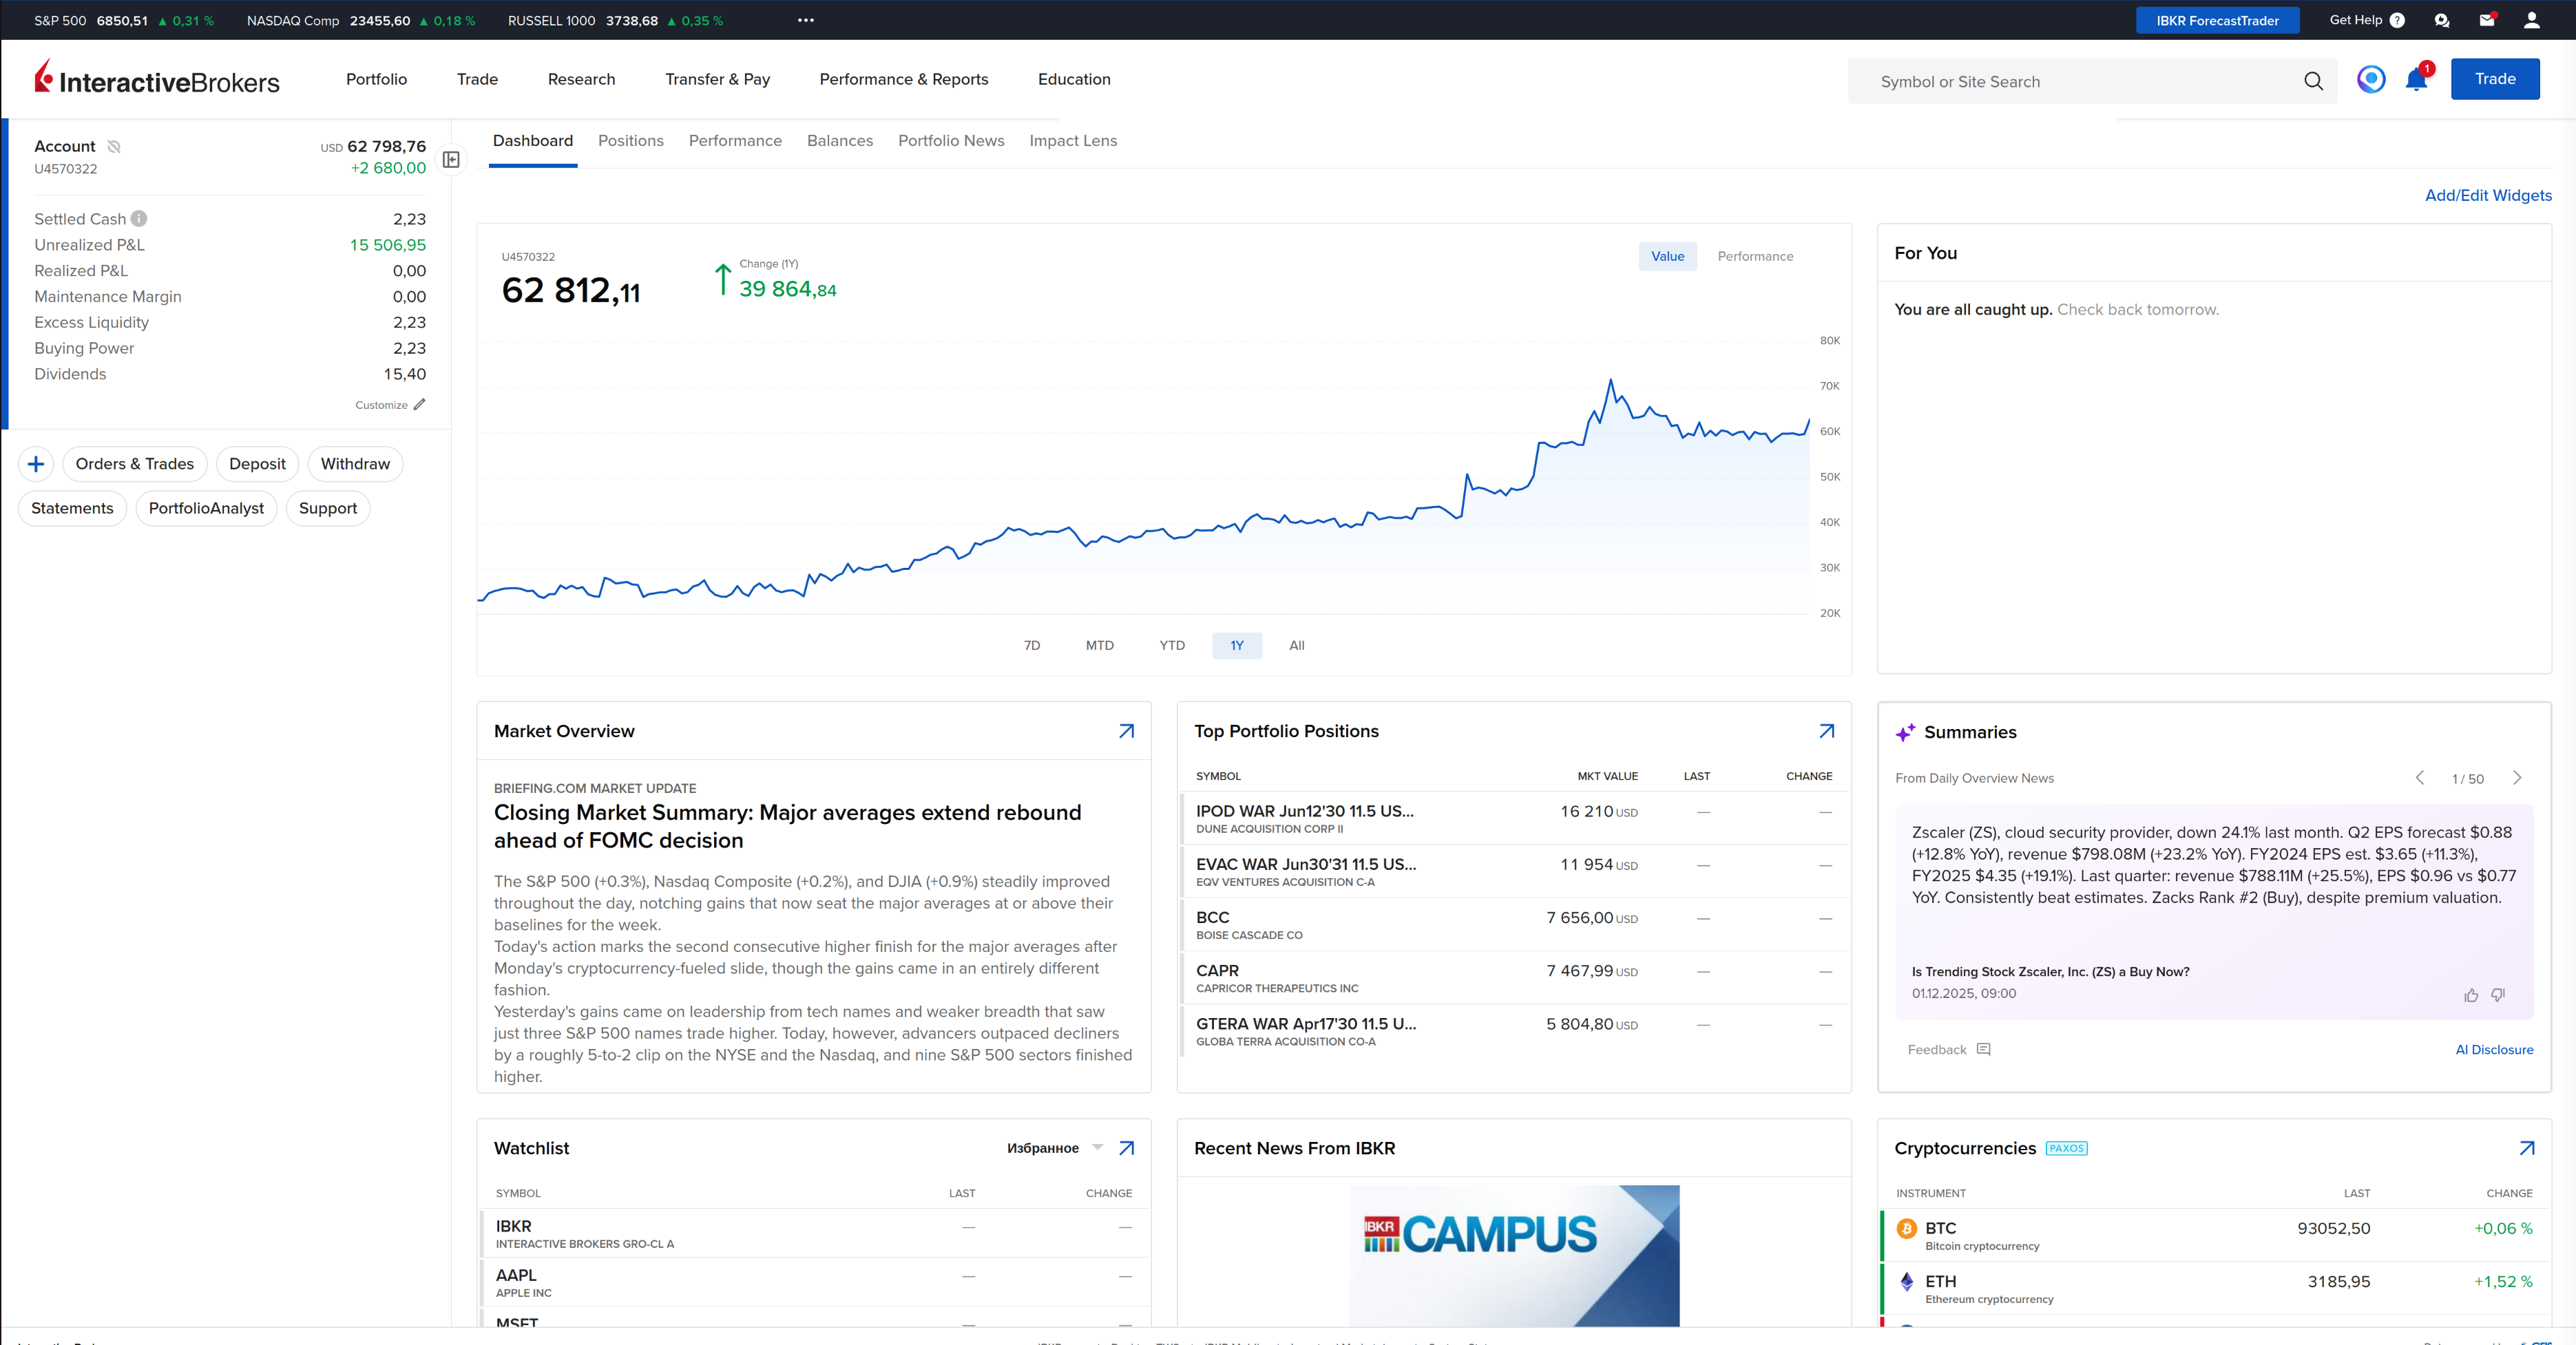Open the mail messages icon
The image size is (2576, 1345).
(x=2487, y=20)
